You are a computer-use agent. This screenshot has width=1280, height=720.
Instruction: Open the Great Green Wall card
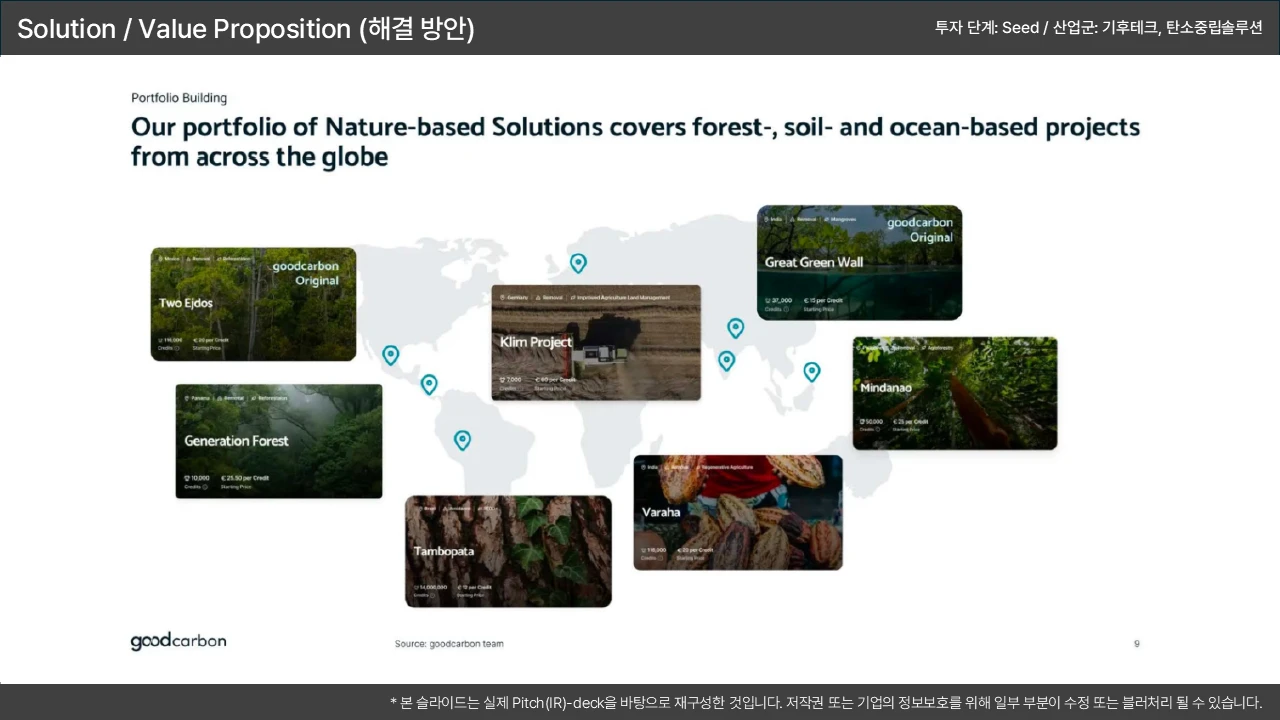coord(859,263)
